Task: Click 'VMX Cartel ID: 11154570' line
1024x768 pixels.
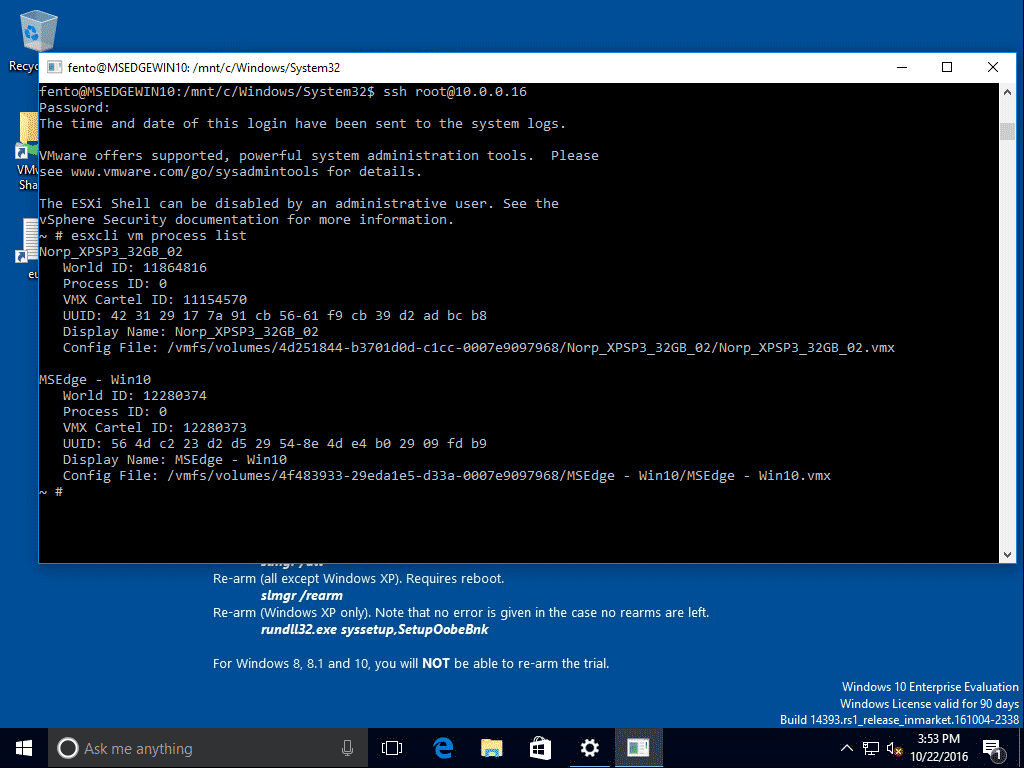Action: (x=155, y=299)
